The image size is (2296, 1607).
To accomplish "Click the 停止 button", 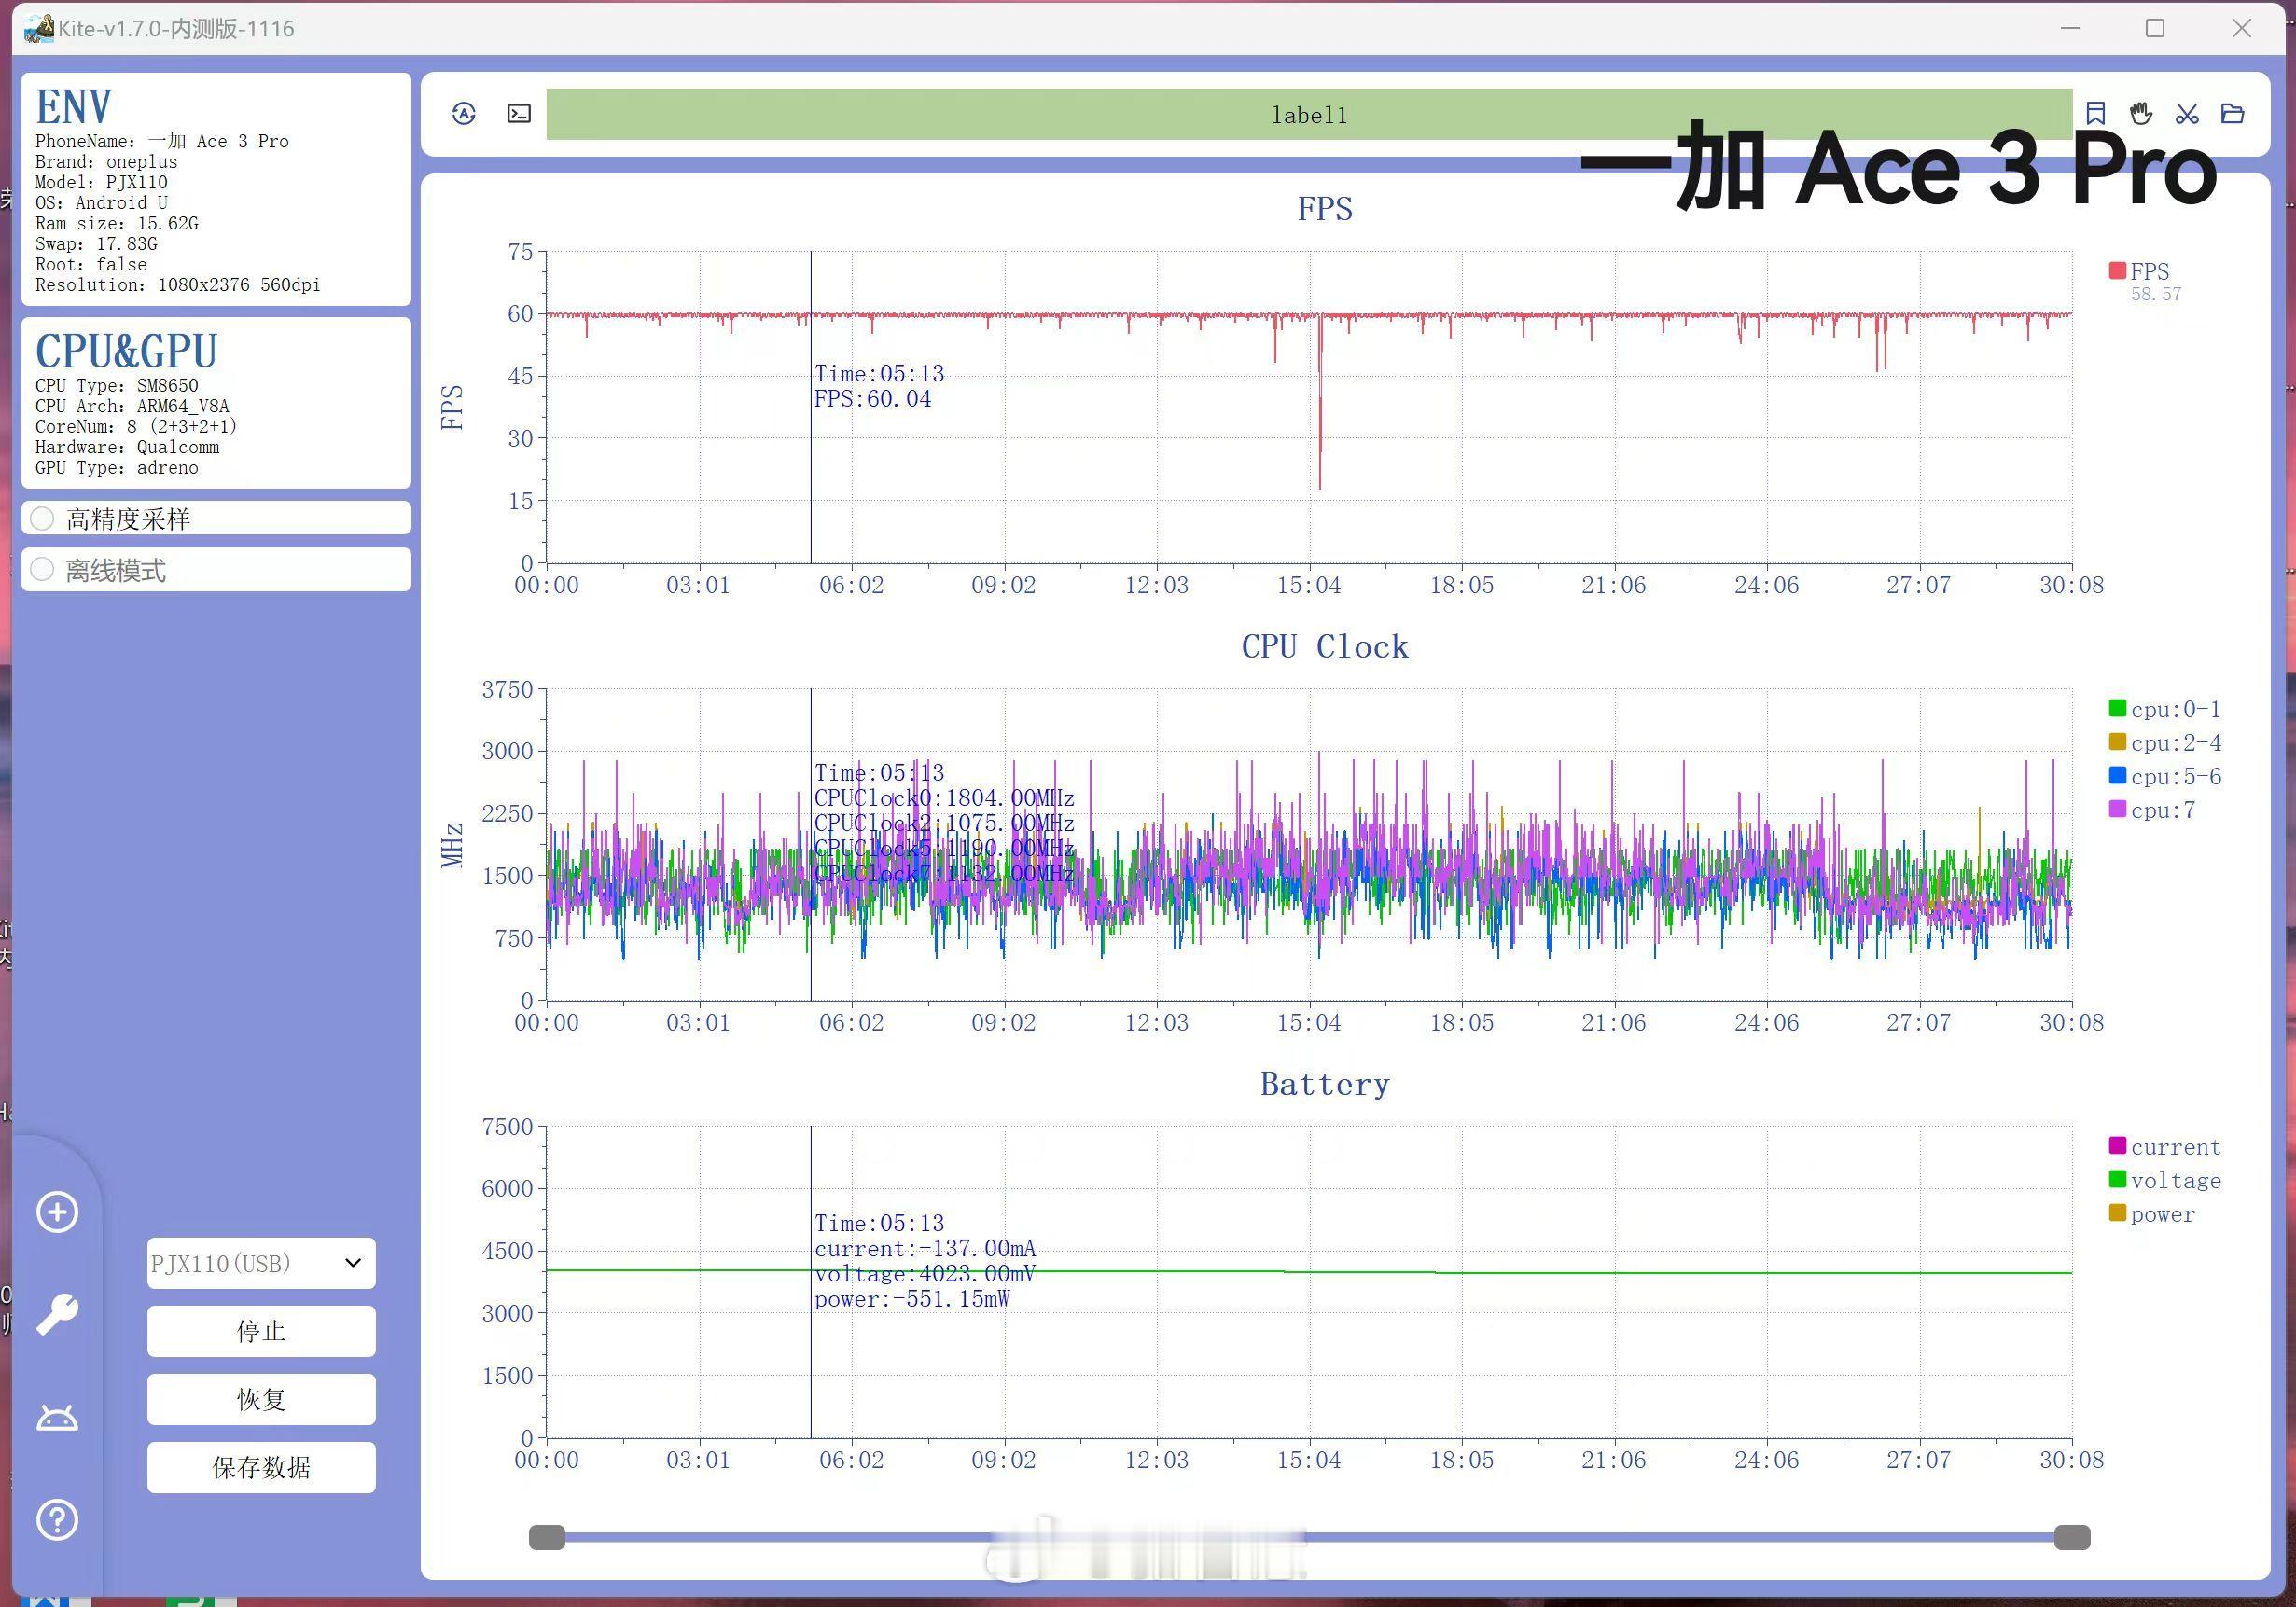I will pyautogui.click(x=261, y=1331).
